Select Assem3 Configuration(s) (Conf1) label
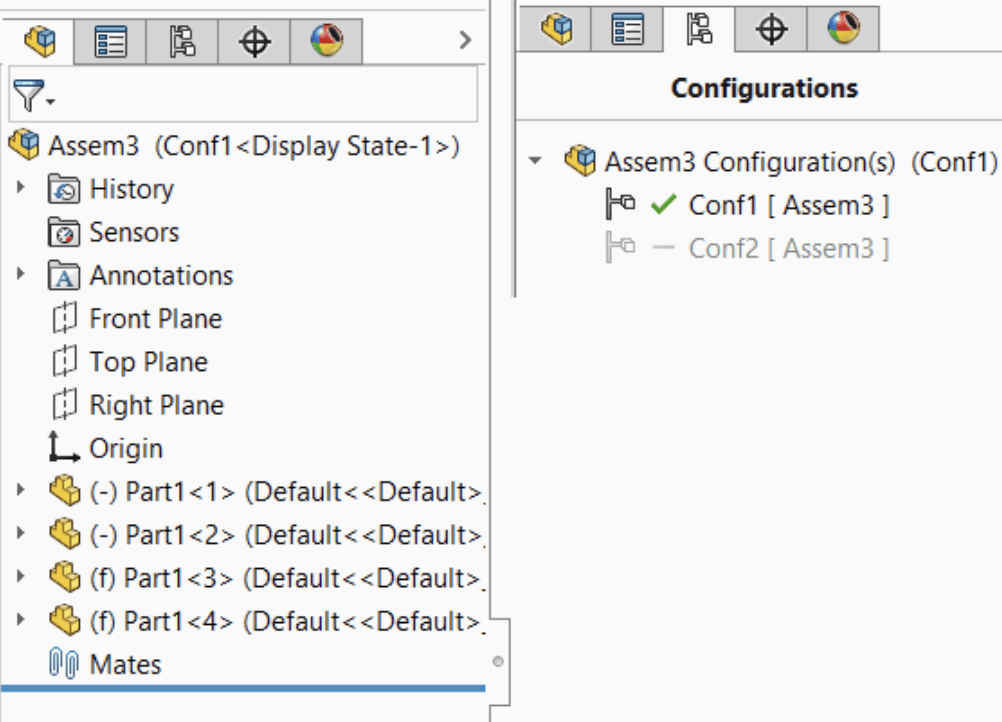This screenshot has height=722, width=1002. click(x=801, y=162)
